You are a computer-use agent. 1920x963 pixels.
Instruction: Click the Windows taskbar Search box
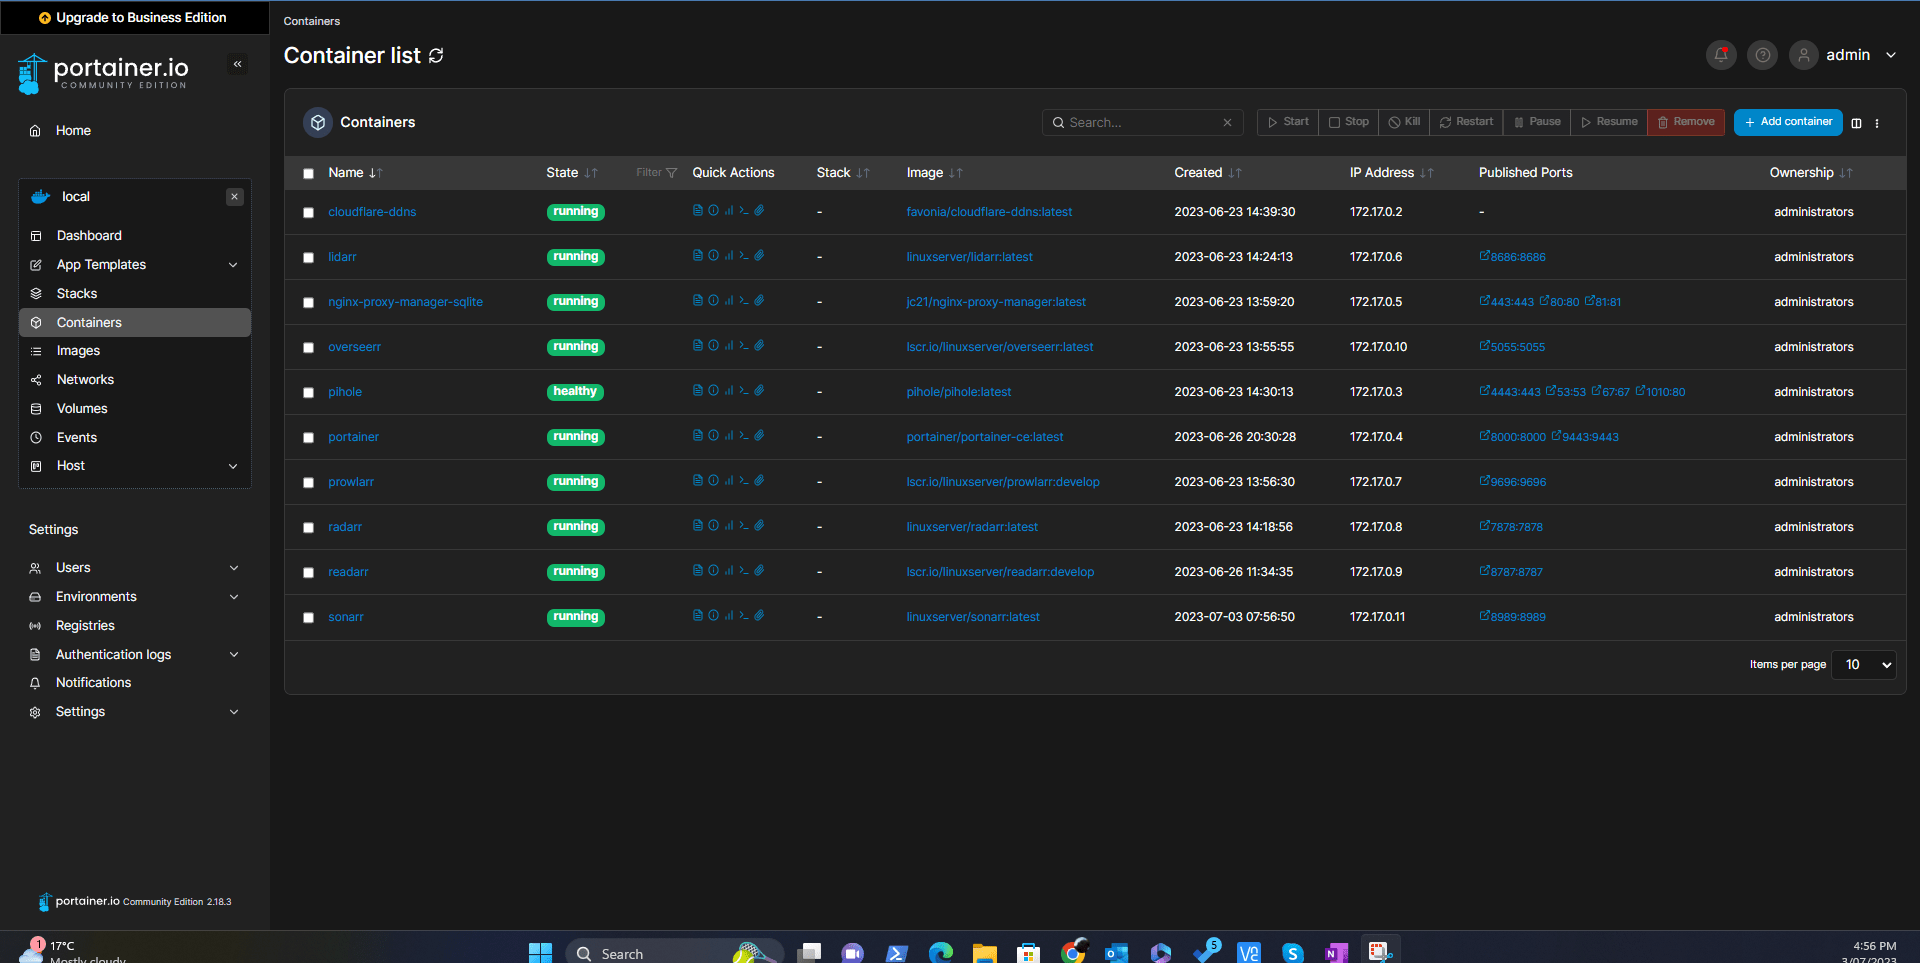coord(673,953)
